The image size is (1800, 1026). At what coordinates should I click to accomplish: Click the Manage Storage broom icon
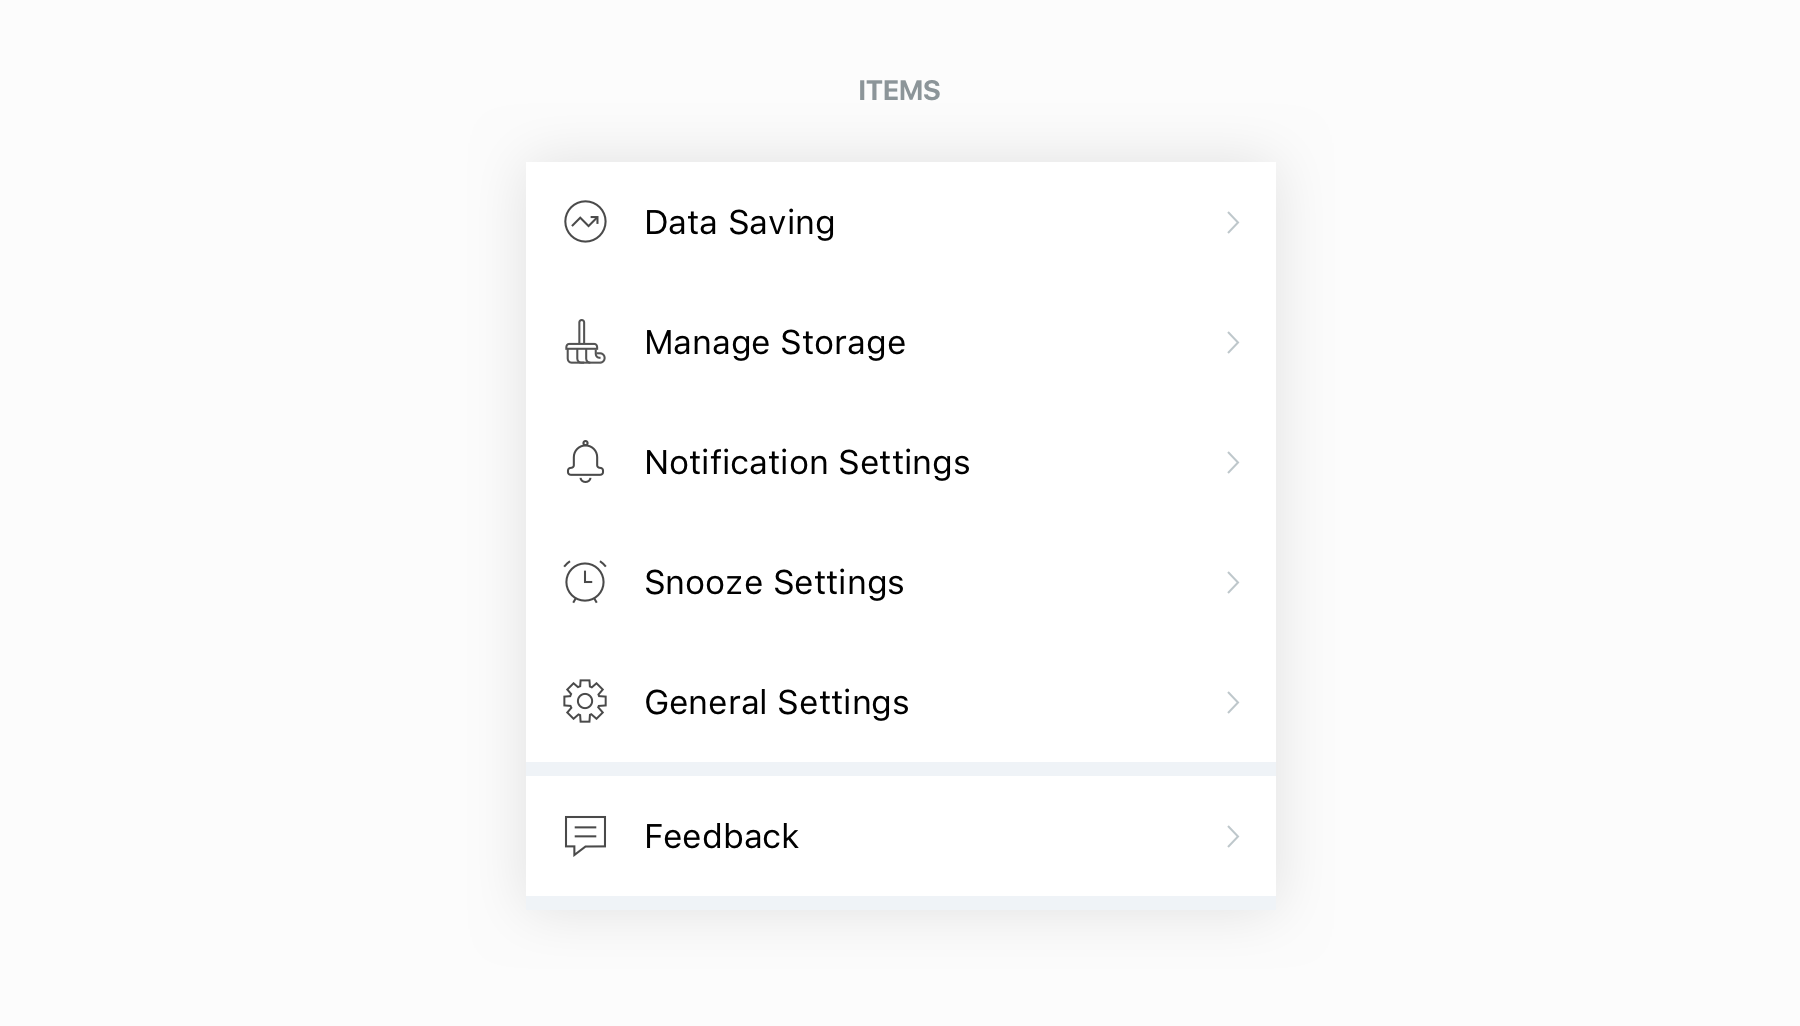pyautogui.click(x=585, y=342)
